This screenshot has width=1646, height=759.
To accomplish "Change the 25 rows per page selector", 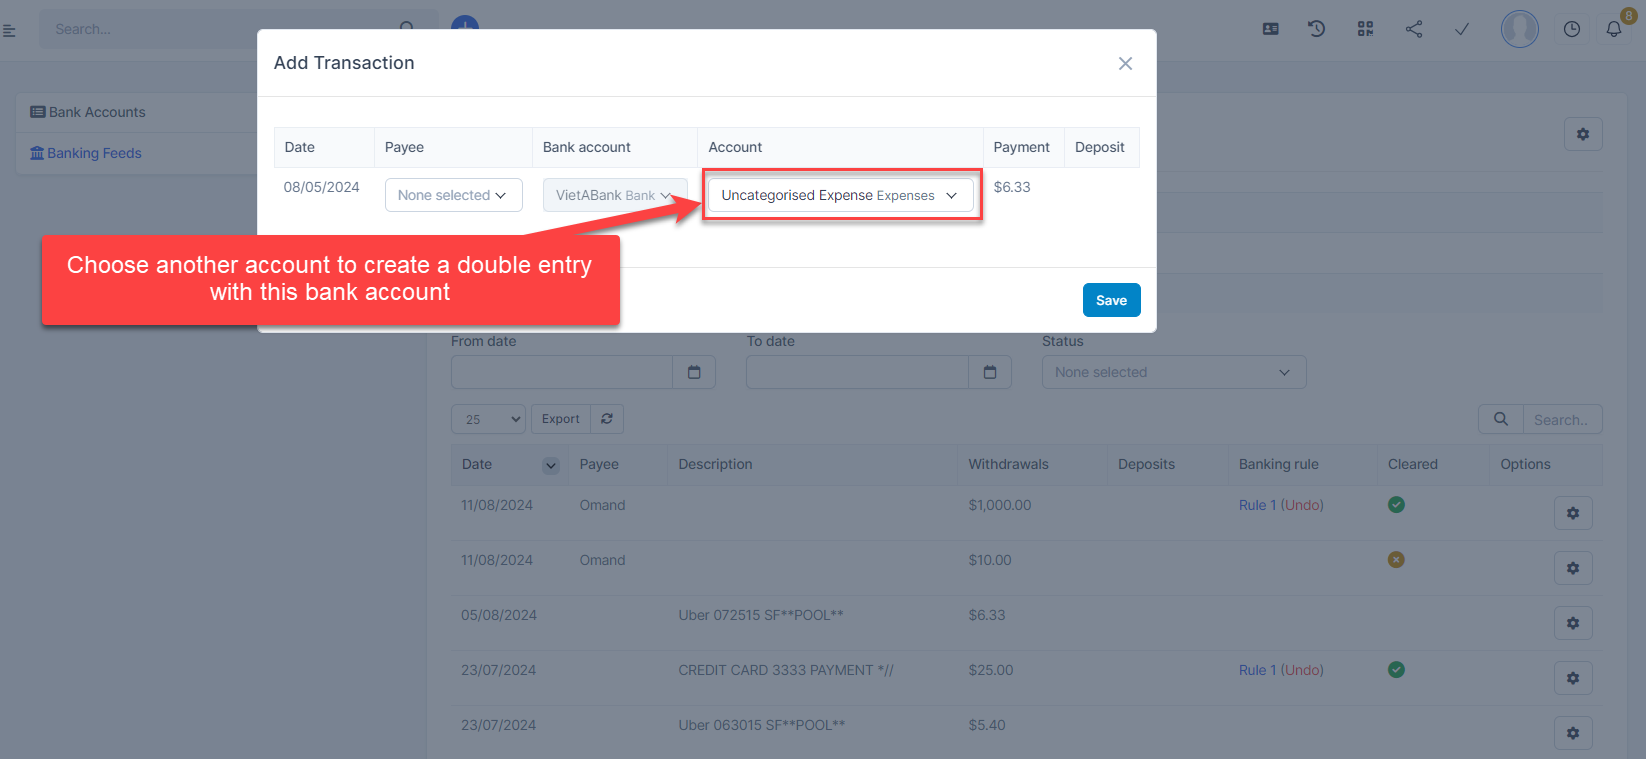I will click(488, 419).
